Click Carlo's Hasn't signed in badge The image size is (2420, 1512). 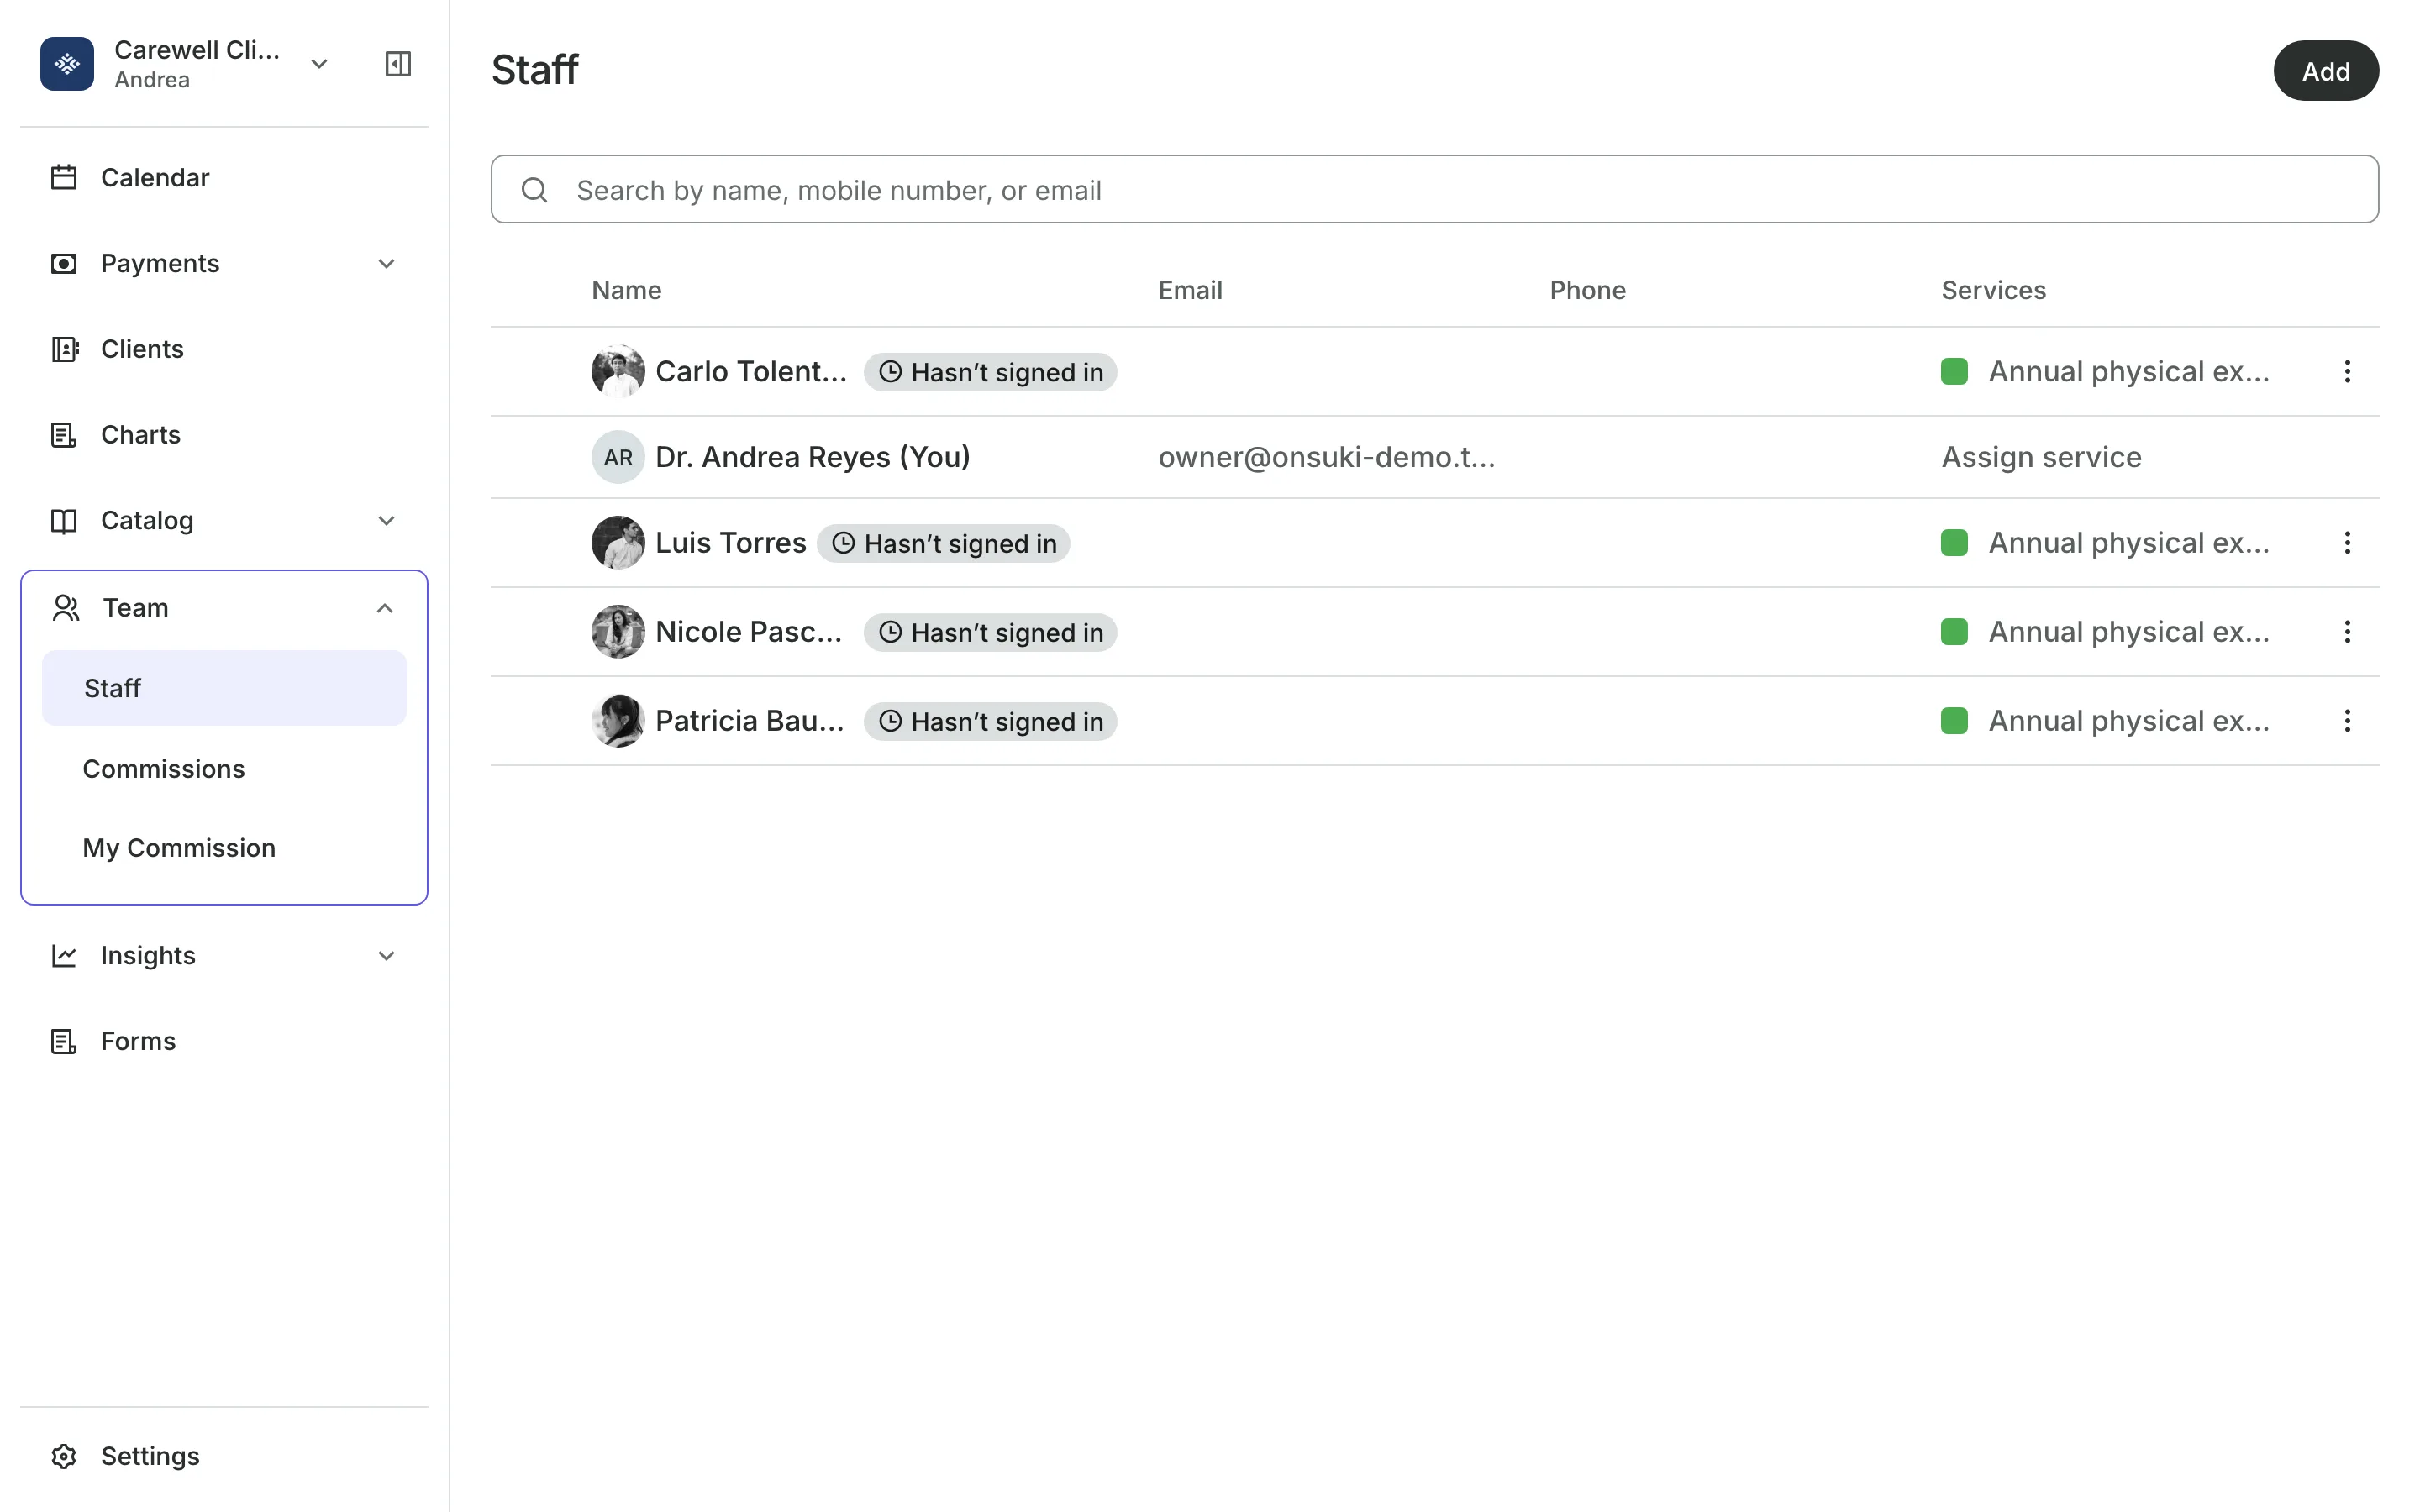point(990,372)
